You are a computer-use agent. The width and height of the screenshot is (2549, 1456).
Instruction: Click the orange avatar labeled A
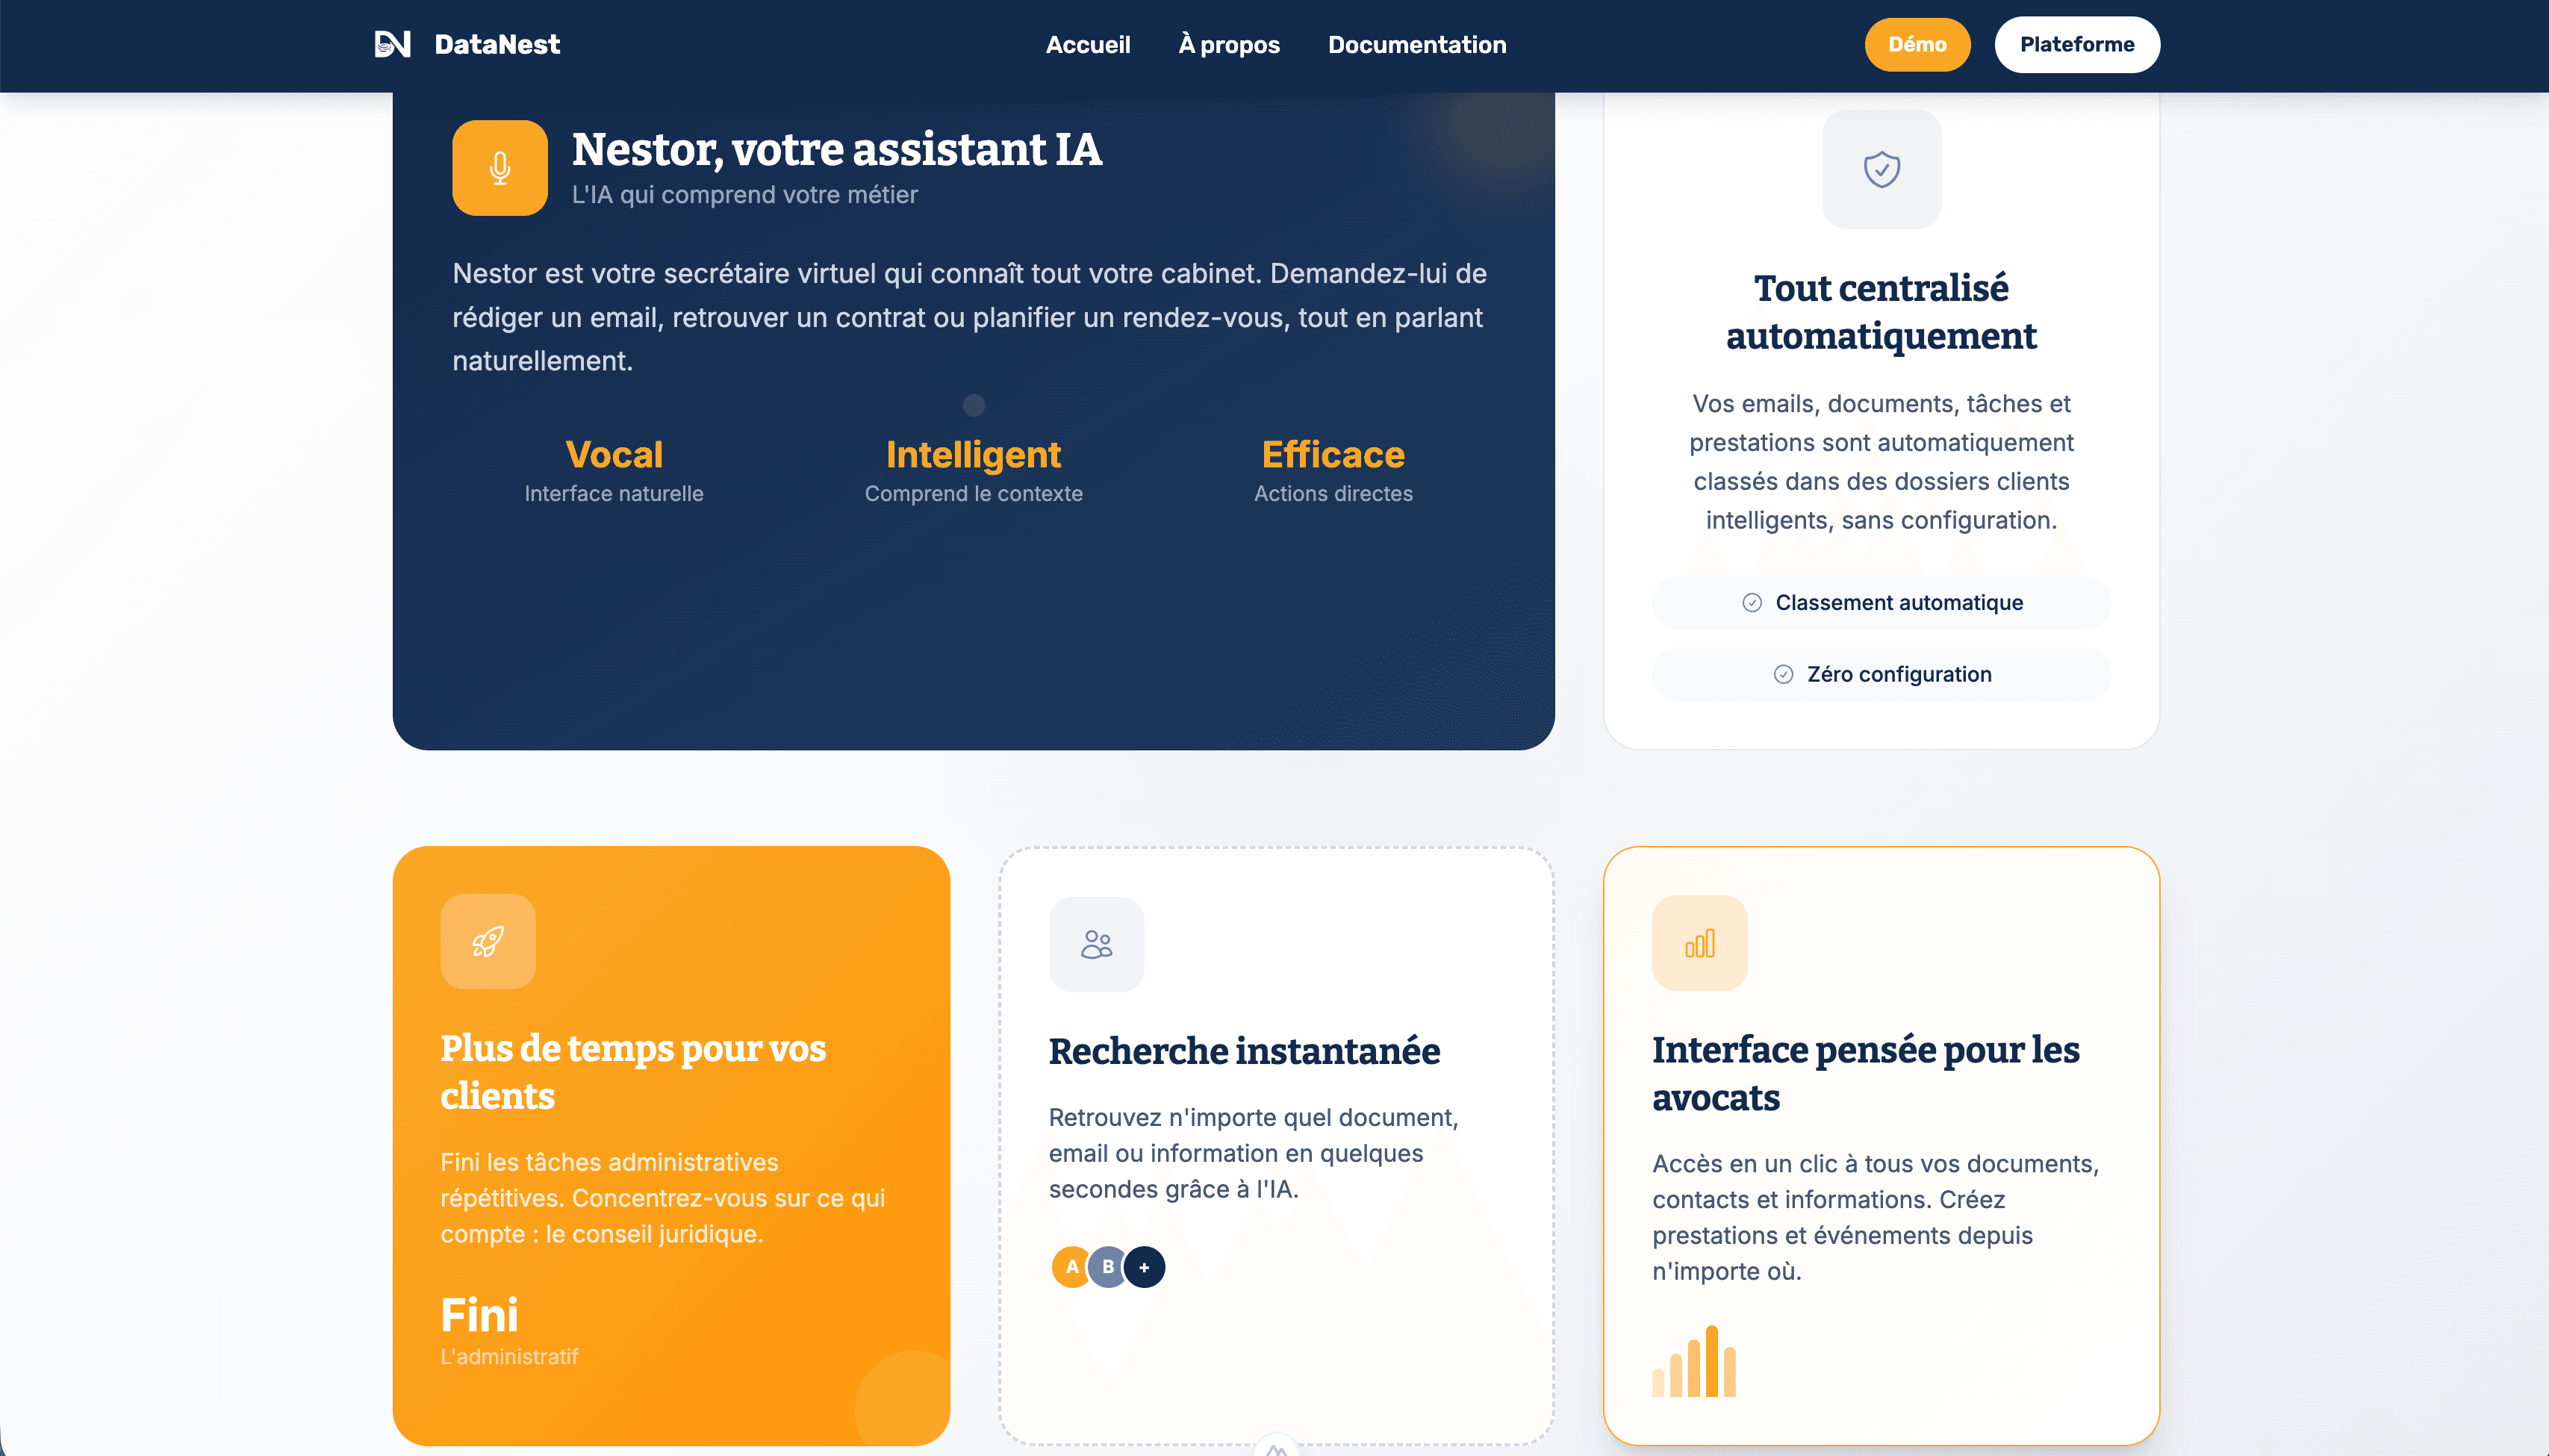point(1071,1267)
